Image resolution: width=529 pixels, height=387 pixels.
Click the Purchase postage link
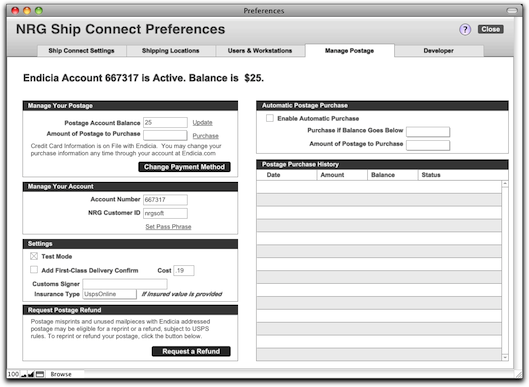[x=205, y=136]
